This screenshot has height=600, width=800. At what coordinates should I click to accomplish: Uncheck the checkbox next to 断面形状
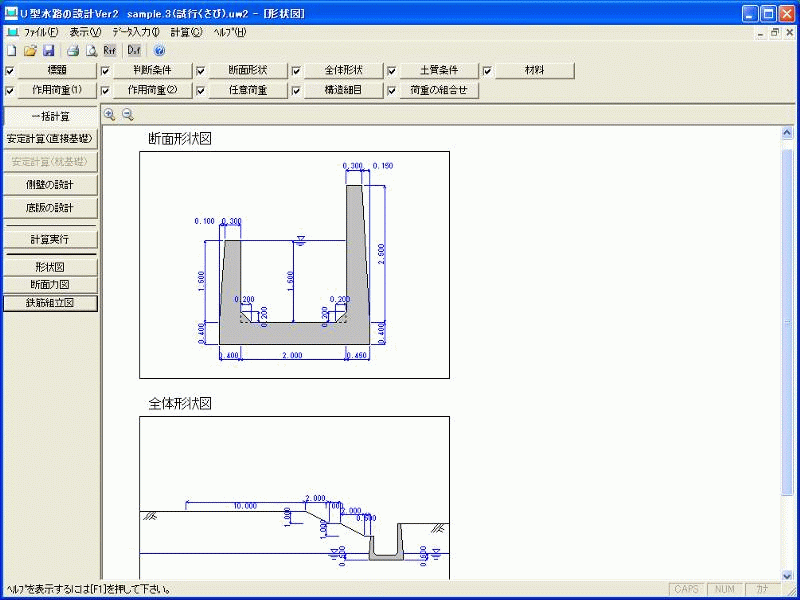click(201, 71)
